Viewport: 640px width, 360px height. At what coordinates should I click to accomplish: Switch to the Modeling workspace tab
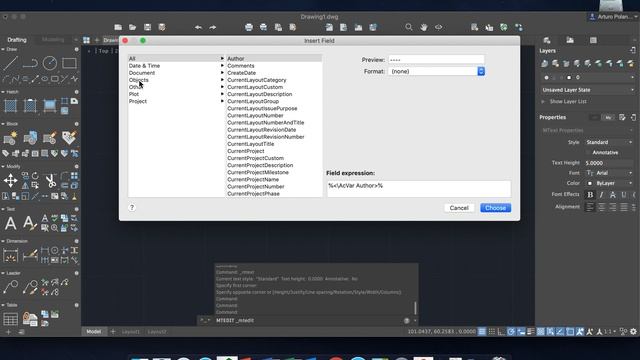(53, 40)
